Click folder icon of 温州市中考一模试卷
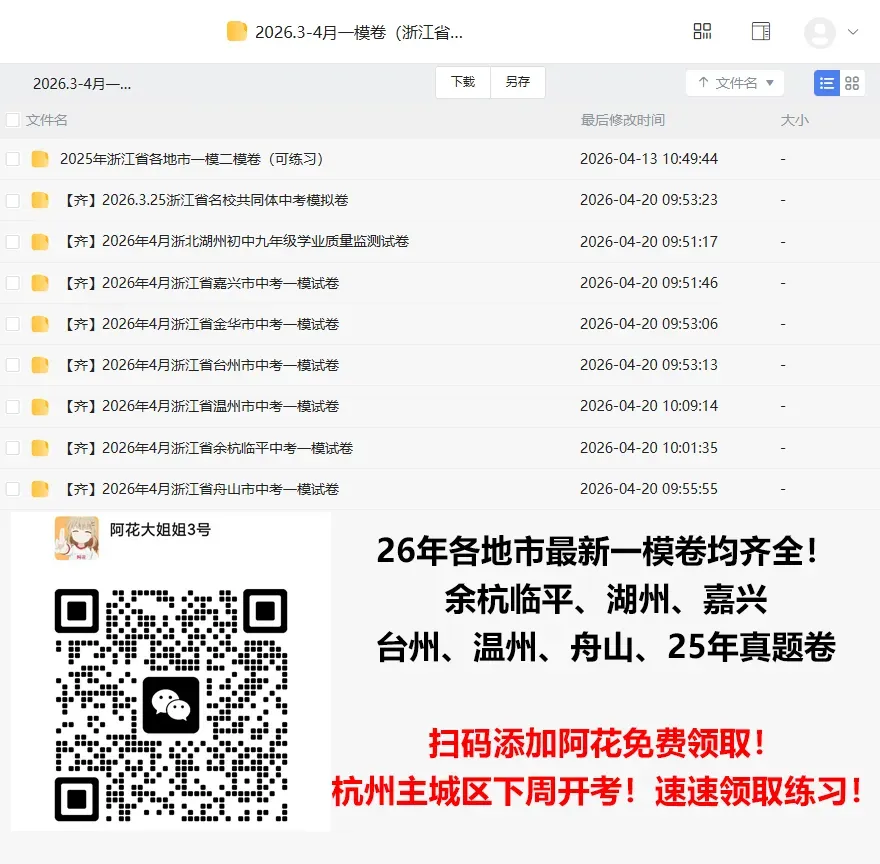This screenshot has width=880, height=864. click(x=40, y=406)
